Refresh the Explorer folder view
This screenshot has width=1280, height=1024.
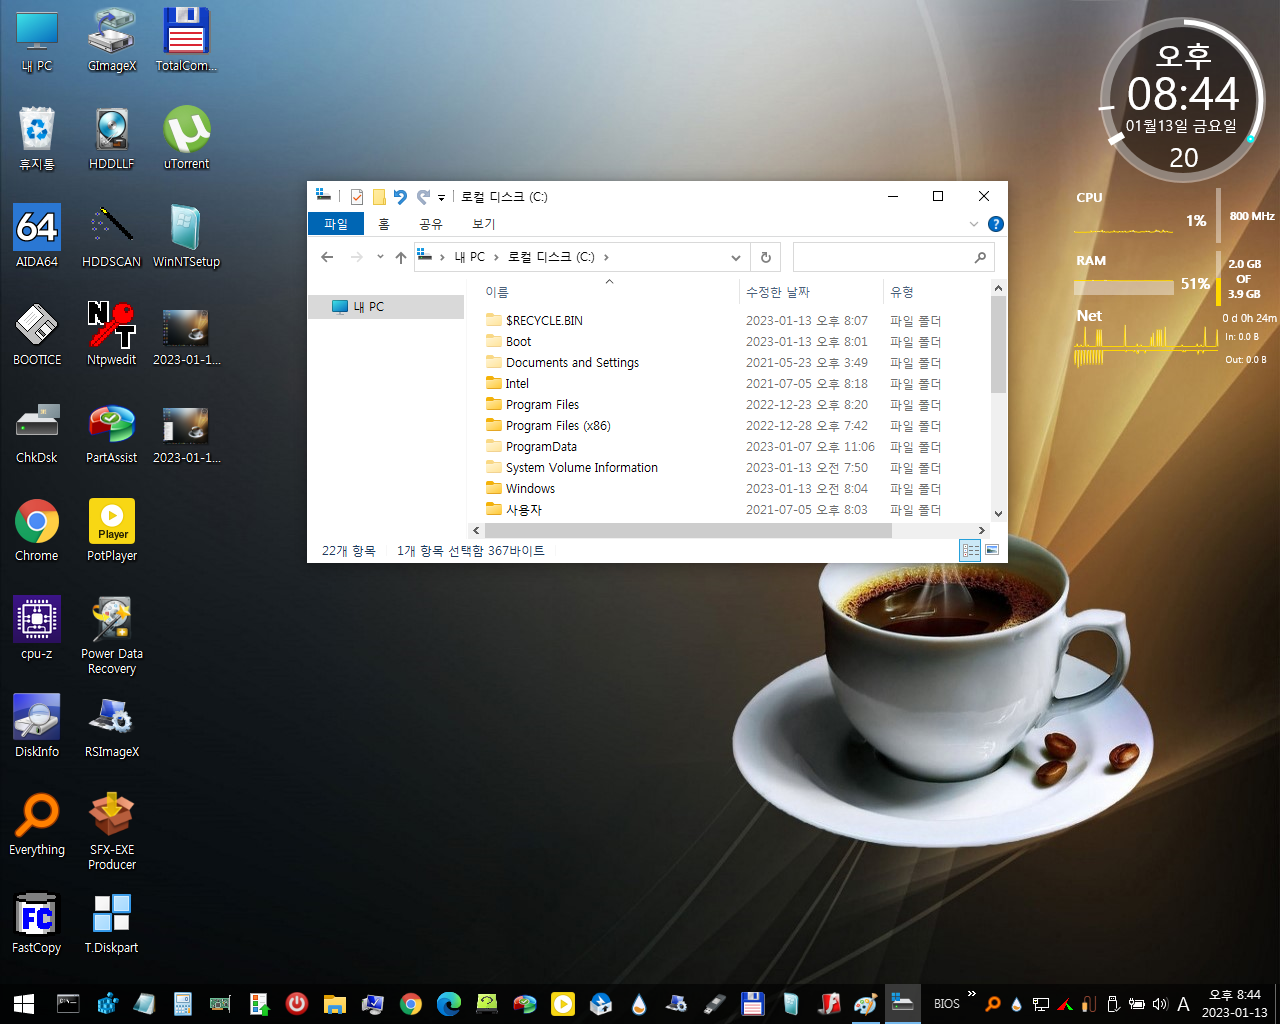pyautogui.click(x=766, y=257)
